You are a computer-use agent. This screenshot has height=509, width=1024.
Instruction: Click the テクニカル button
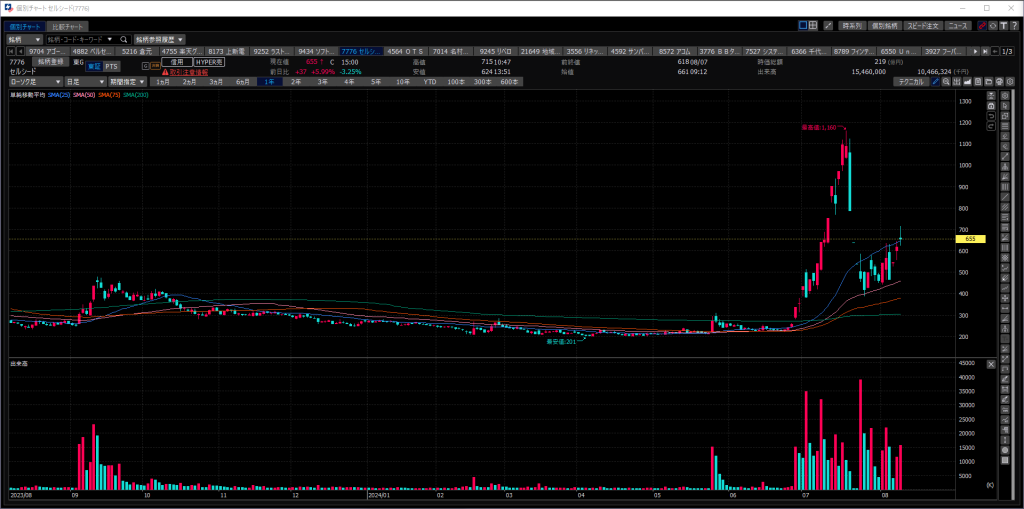(x=911, y=82)
